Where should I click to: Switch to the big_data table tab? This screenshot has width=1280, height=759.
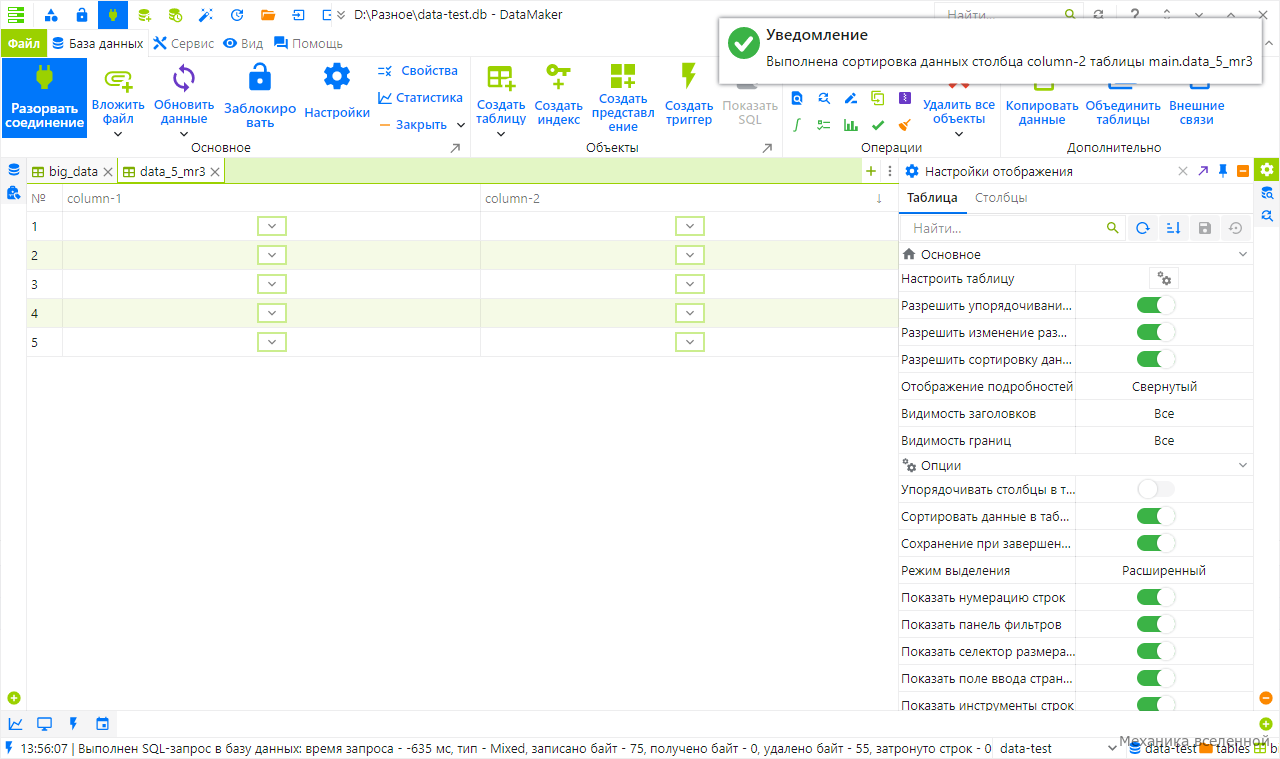73,171
